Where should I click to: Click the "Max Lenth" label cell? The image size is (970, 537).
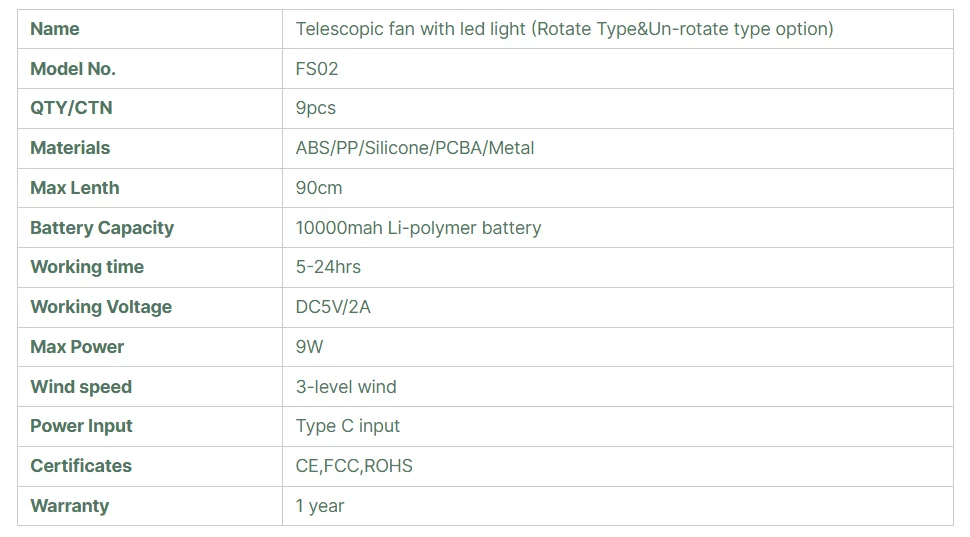(75, 188)
